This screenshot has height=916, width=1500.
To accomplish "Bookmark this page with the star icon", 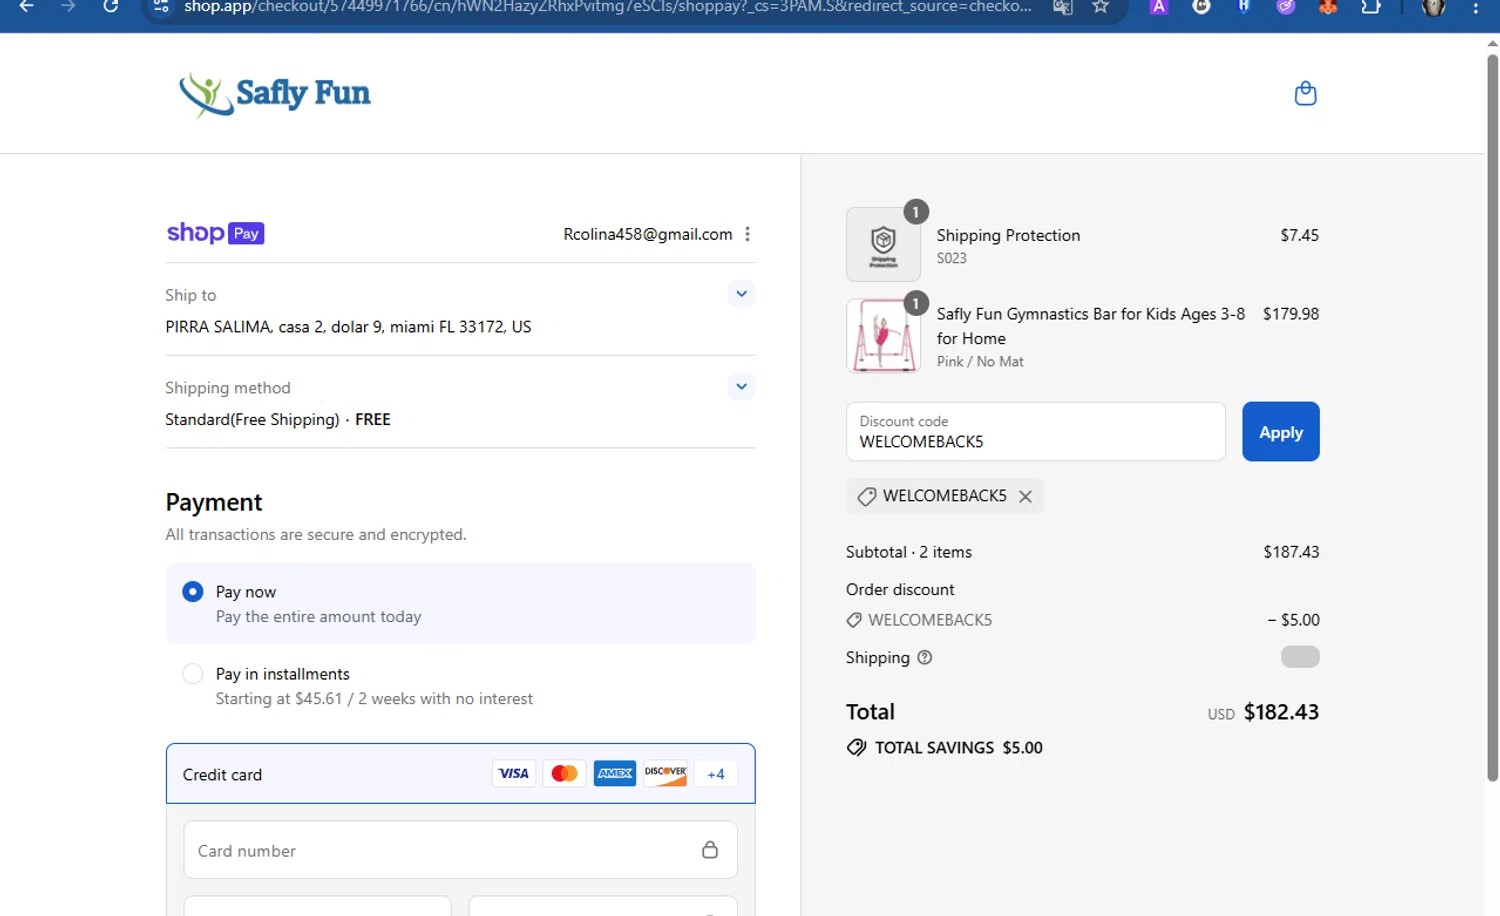I will (x=1100, y=6).
